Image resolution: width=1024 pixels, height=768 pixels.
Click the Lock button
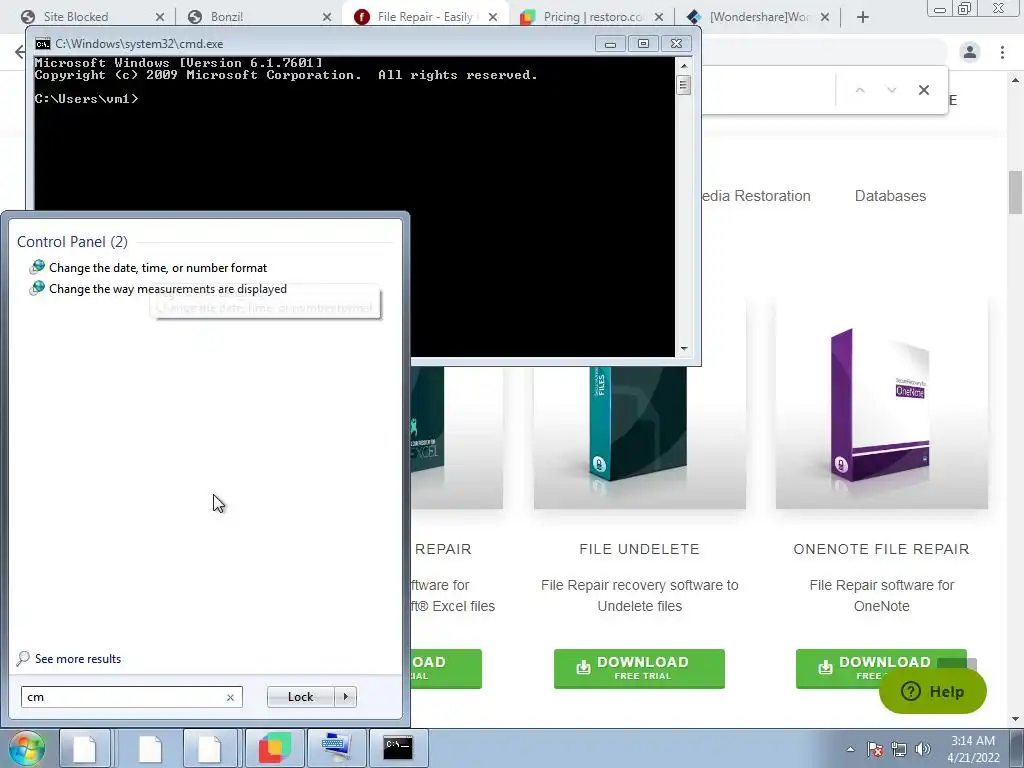pos(300,697)
